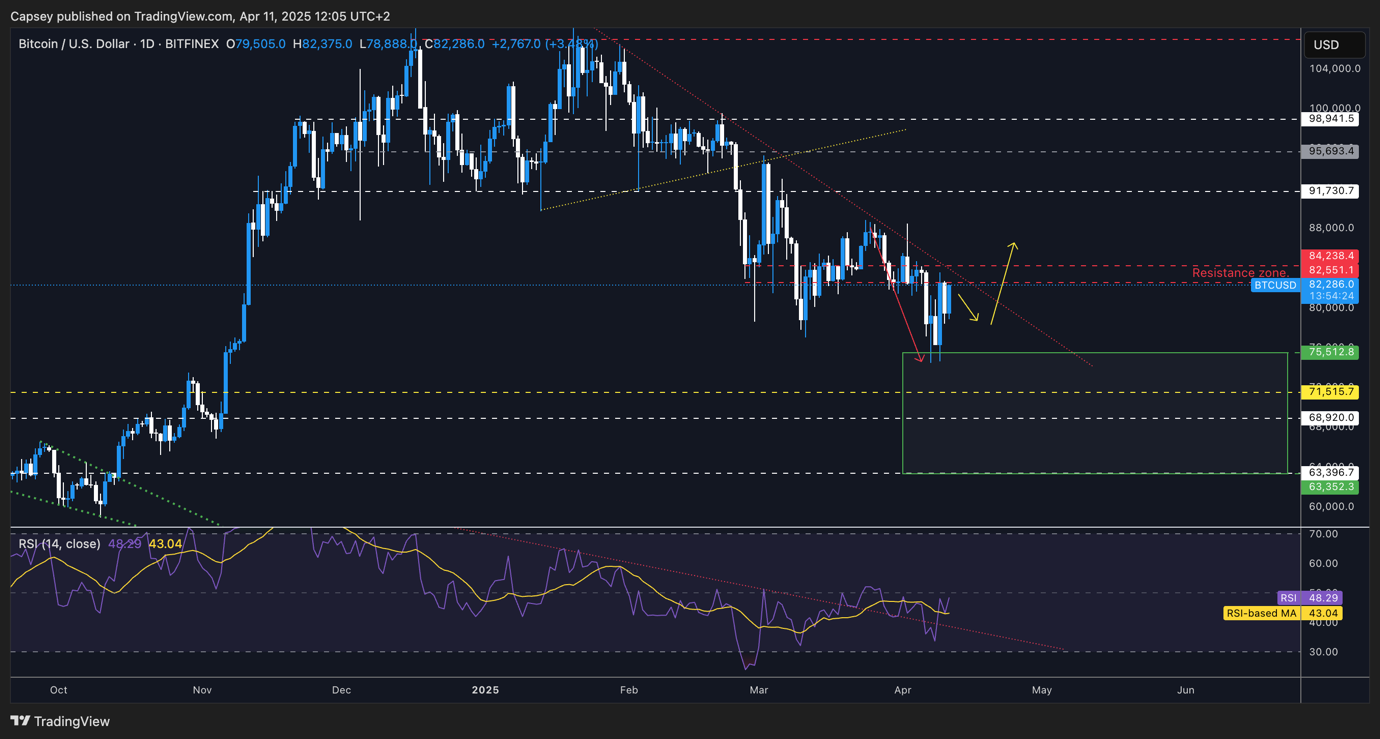Select the blue BTCUSD price label
The image size is (1380, 739).
(x=1275, y=285)
